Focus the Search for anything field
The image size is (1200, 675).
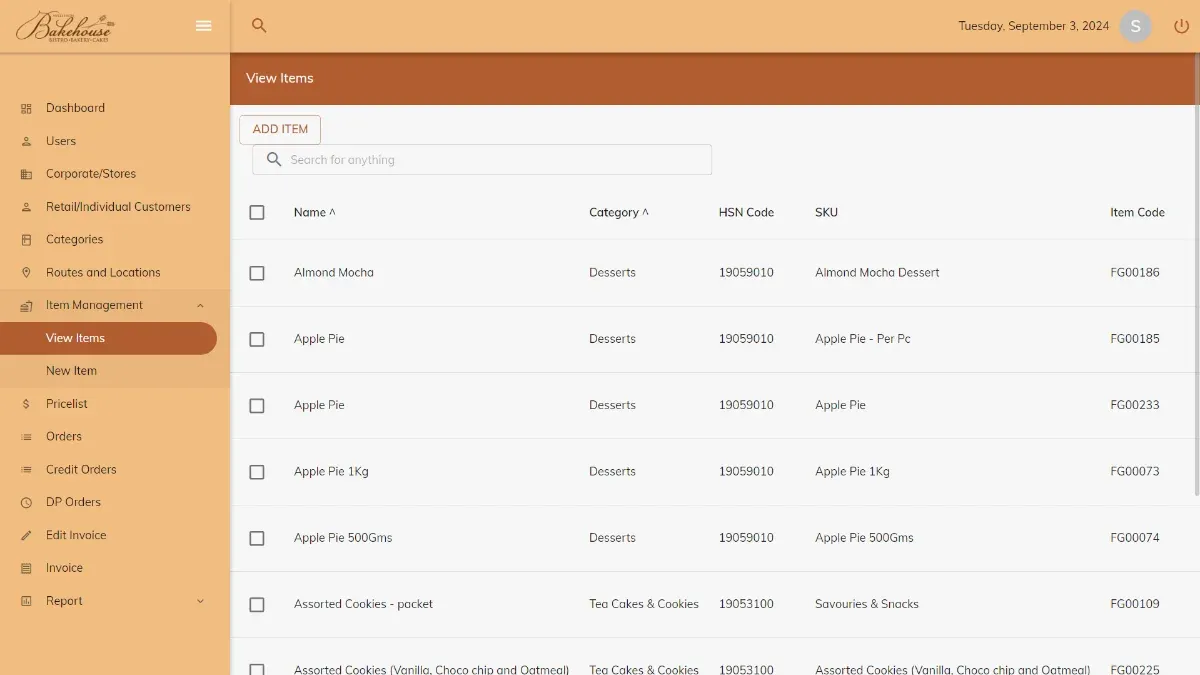tap(482, 160)
